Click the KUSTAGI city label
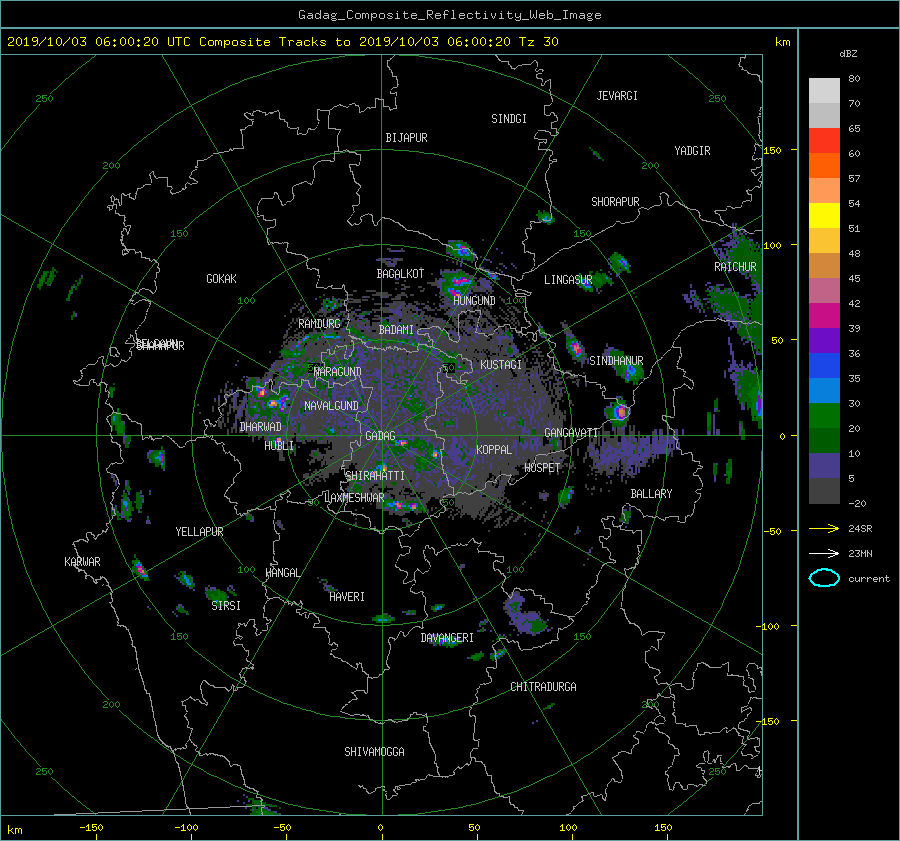Viewport: 900px width, 841px height. tap(501, 365)
